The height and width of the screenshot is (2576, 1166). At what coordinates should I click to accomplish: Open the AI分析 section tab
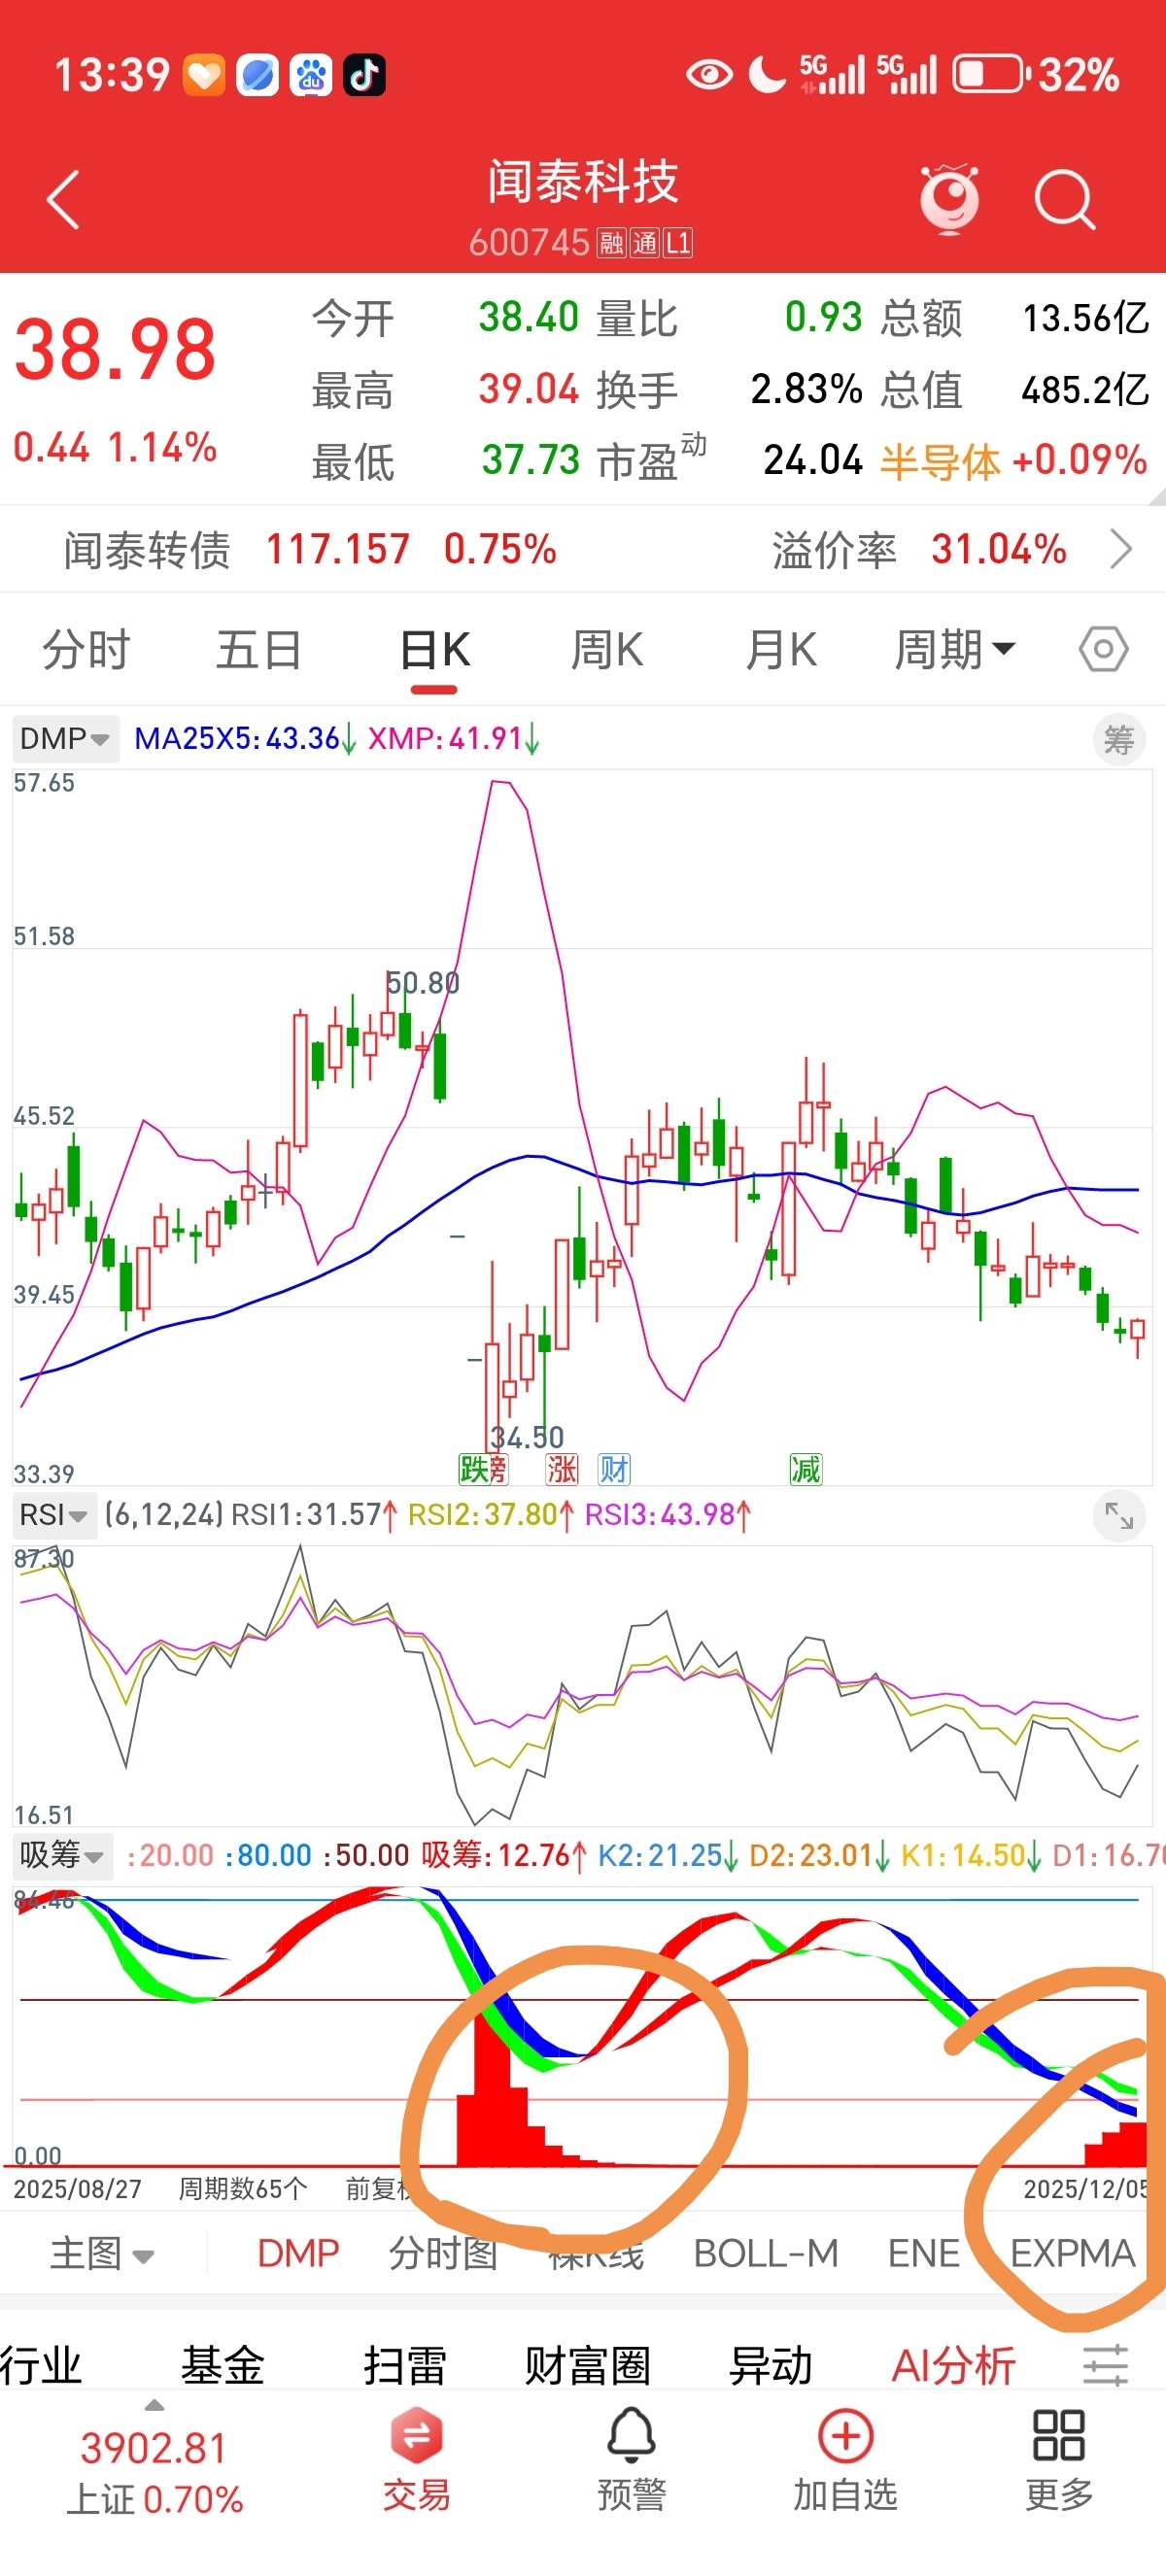tap(954, 2366)
